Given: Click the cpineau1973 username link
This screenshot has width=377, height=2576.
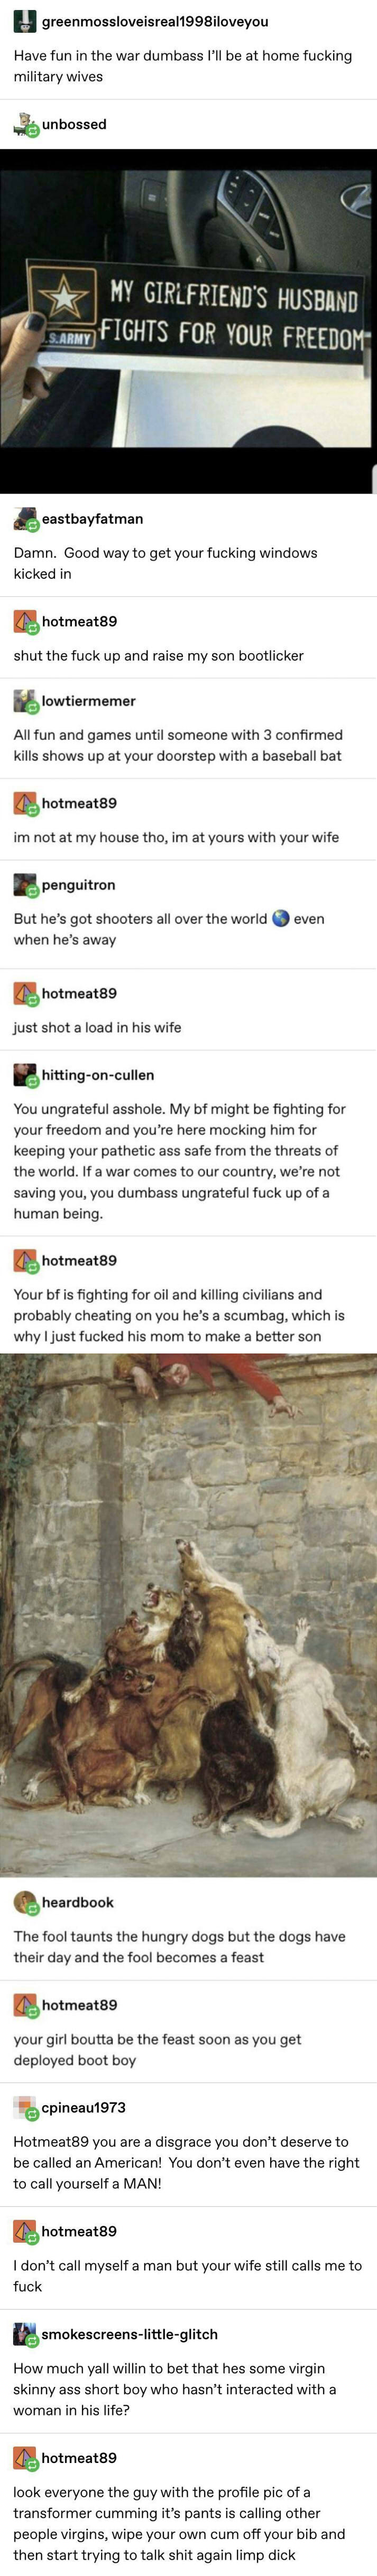Looking at the screenshot, I should click(x=84, y=2107).
